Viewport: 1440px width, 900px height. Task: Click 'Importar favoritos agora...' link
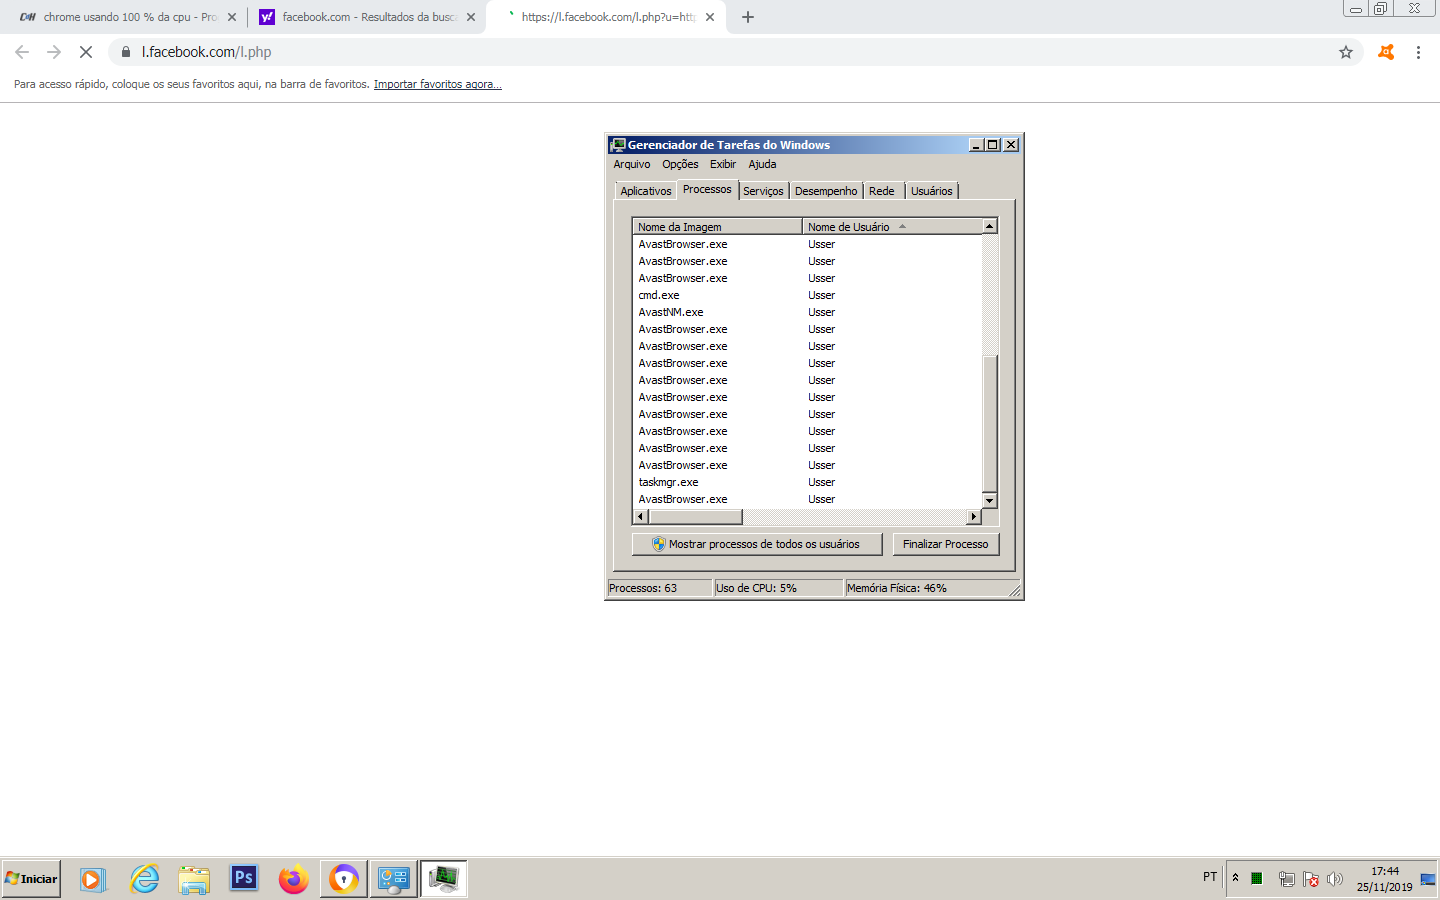438,84
